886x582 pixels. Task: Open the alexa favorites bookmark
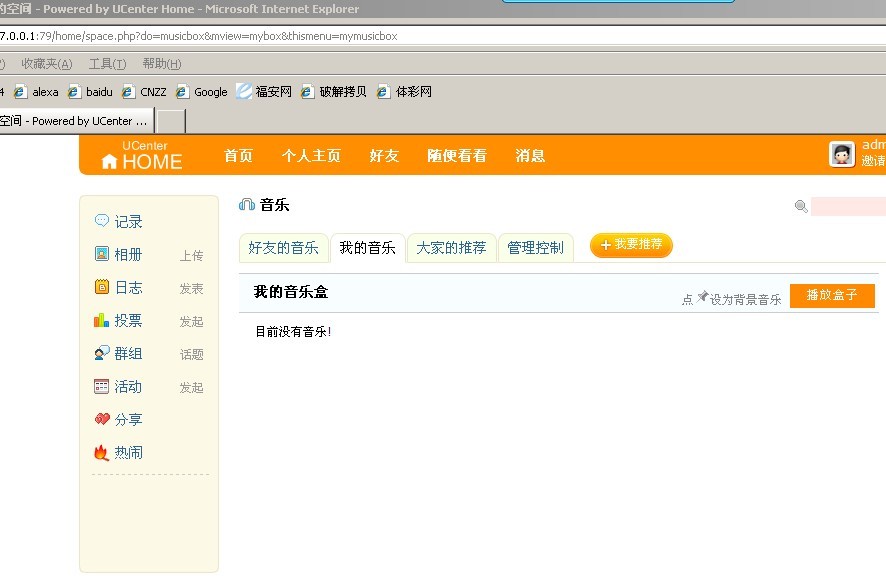(x=37, y=92)
